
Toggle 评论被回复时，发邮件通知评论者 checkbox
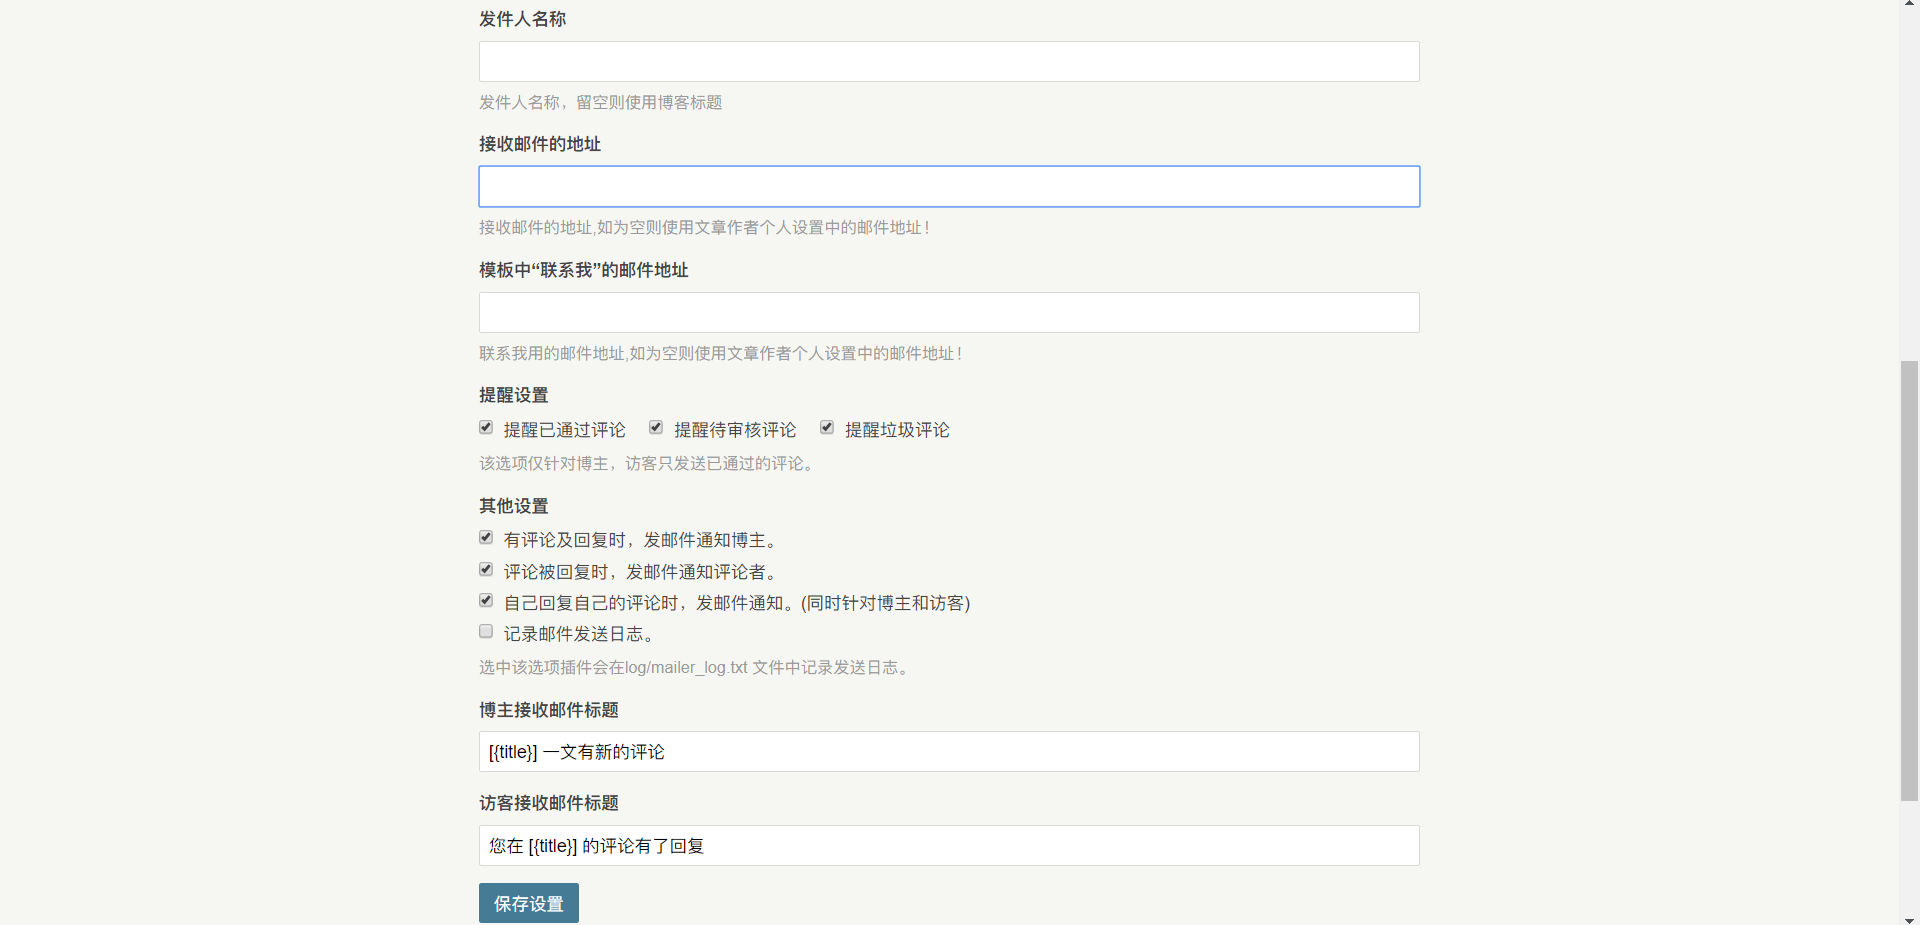[x=486, y=570]
